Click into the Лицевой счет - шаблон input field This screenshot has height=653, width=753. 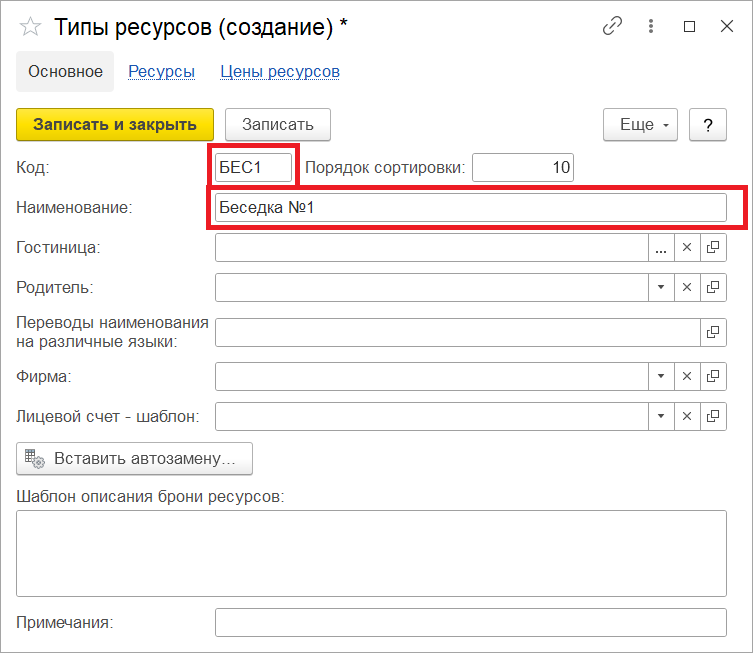coord(432,416)
